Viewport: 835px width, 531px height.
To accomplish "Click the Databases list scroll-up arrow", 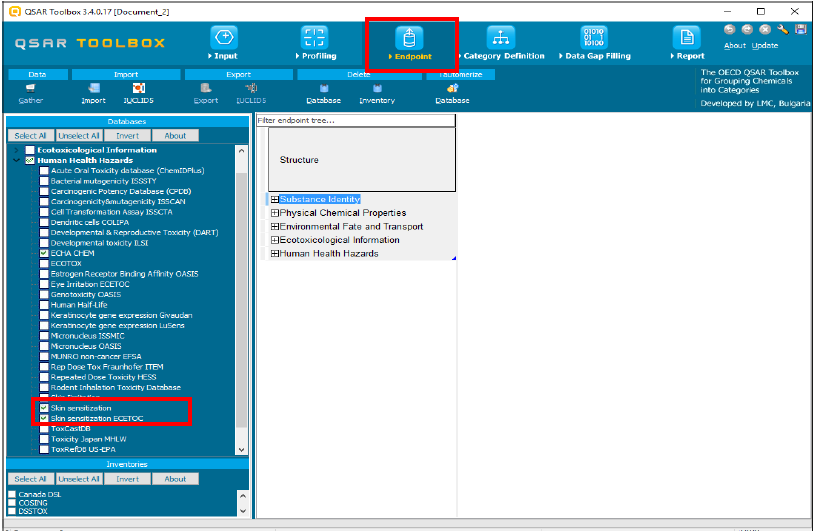I will (x=242, y=151).
